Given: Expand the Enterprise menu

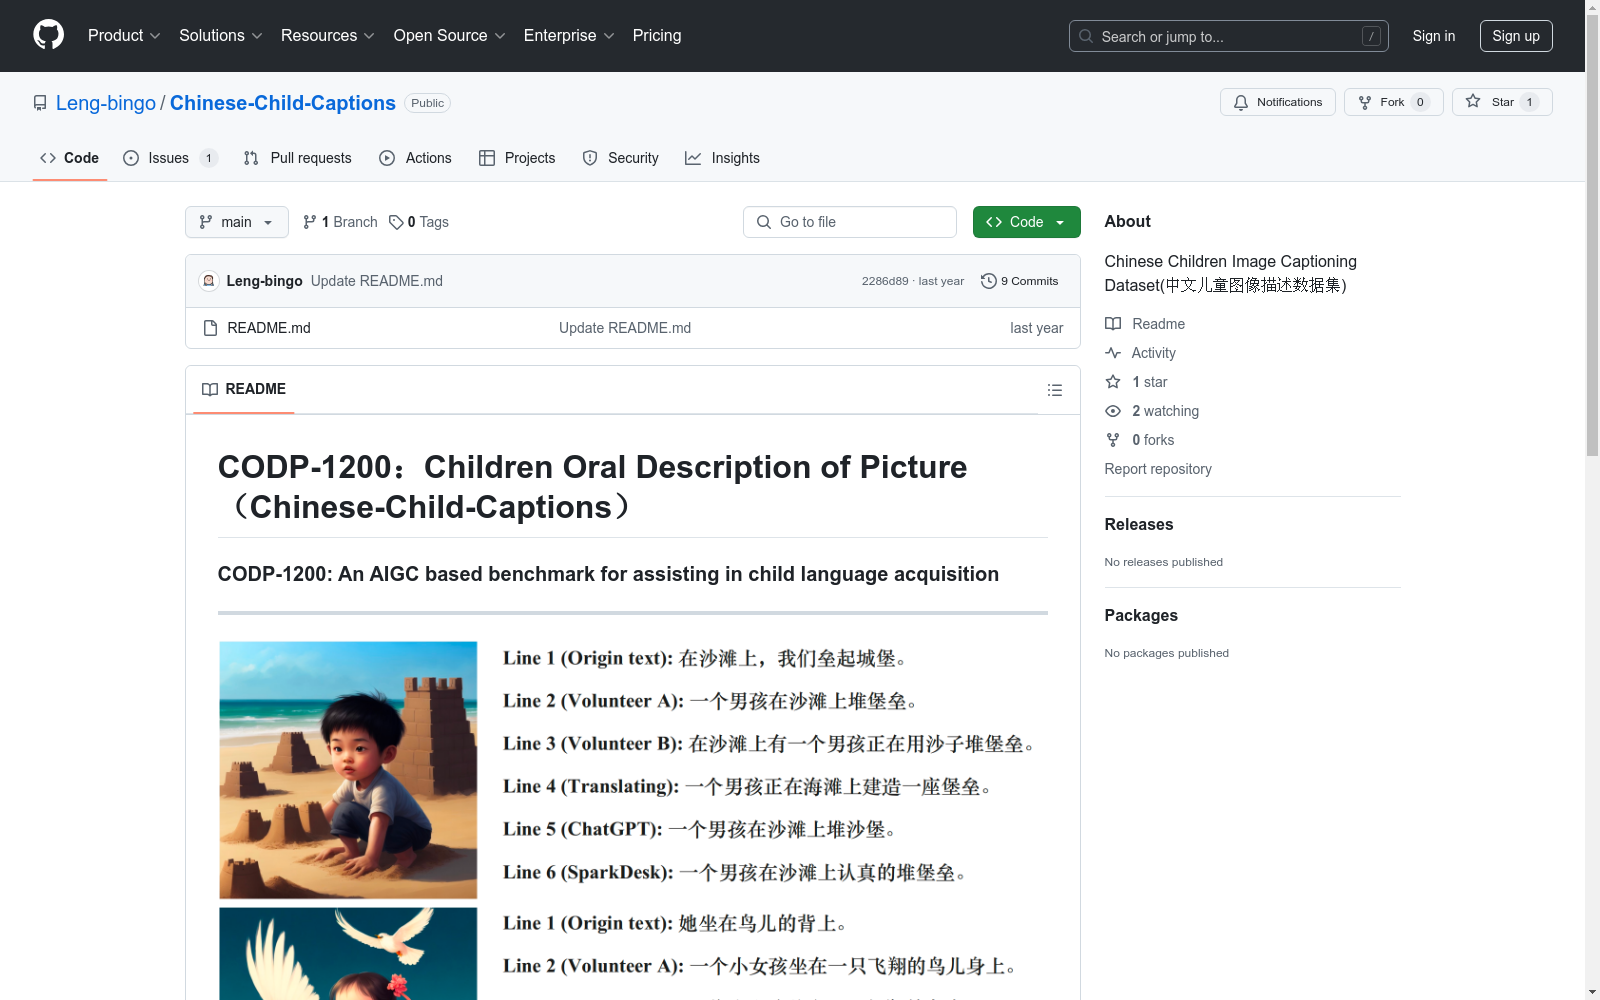Looking at the screenshot, I should tap(569, 35).
